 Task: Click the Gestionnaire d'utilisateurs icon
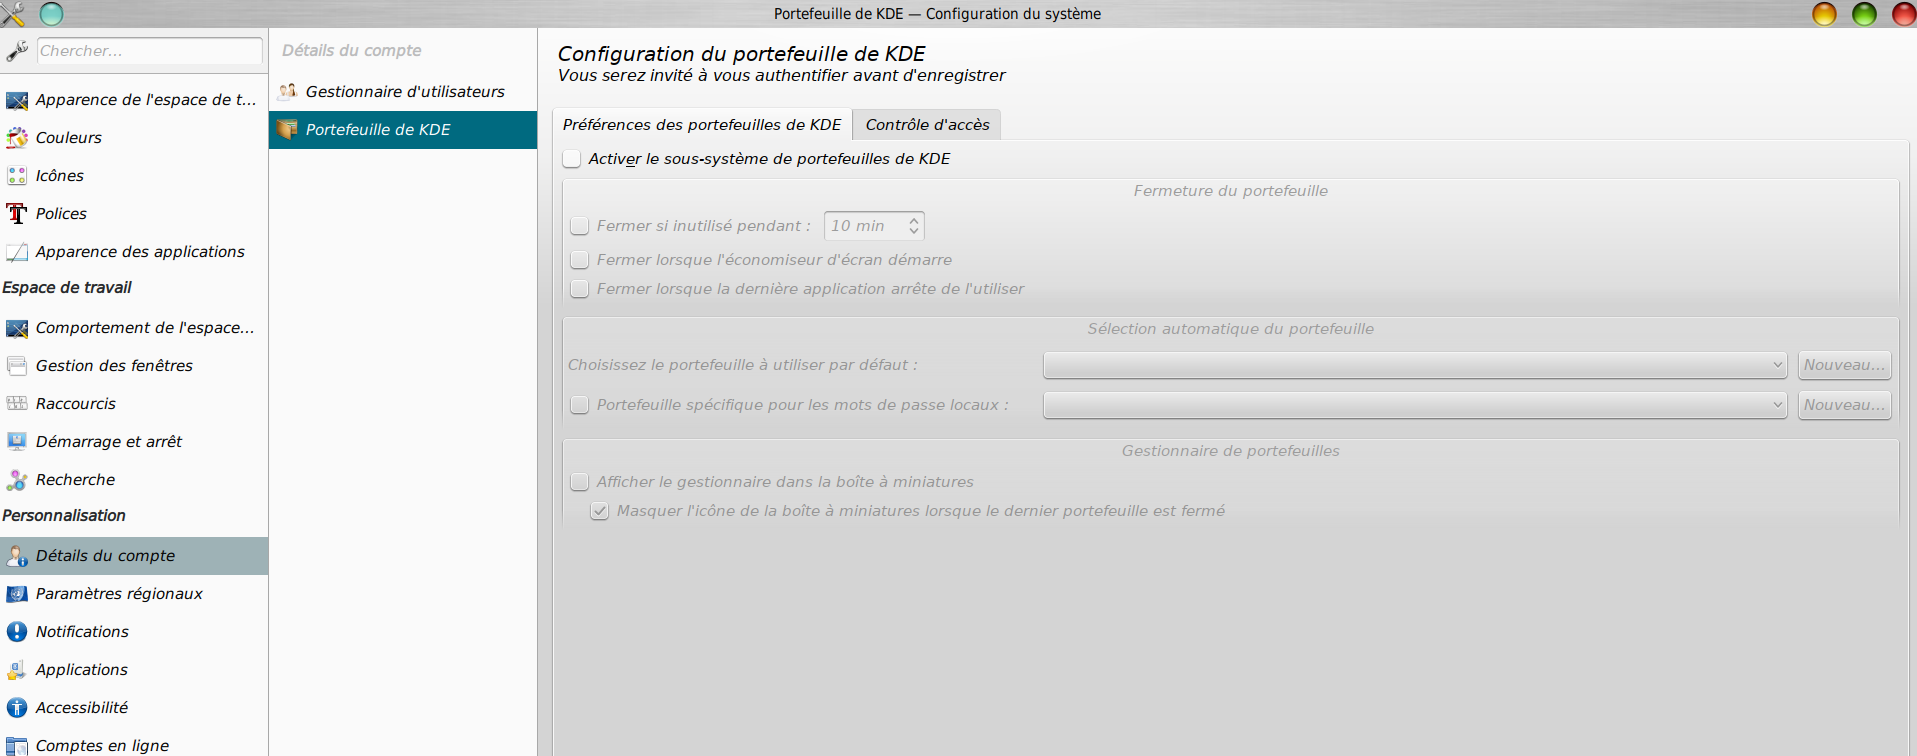click(288, 92)
